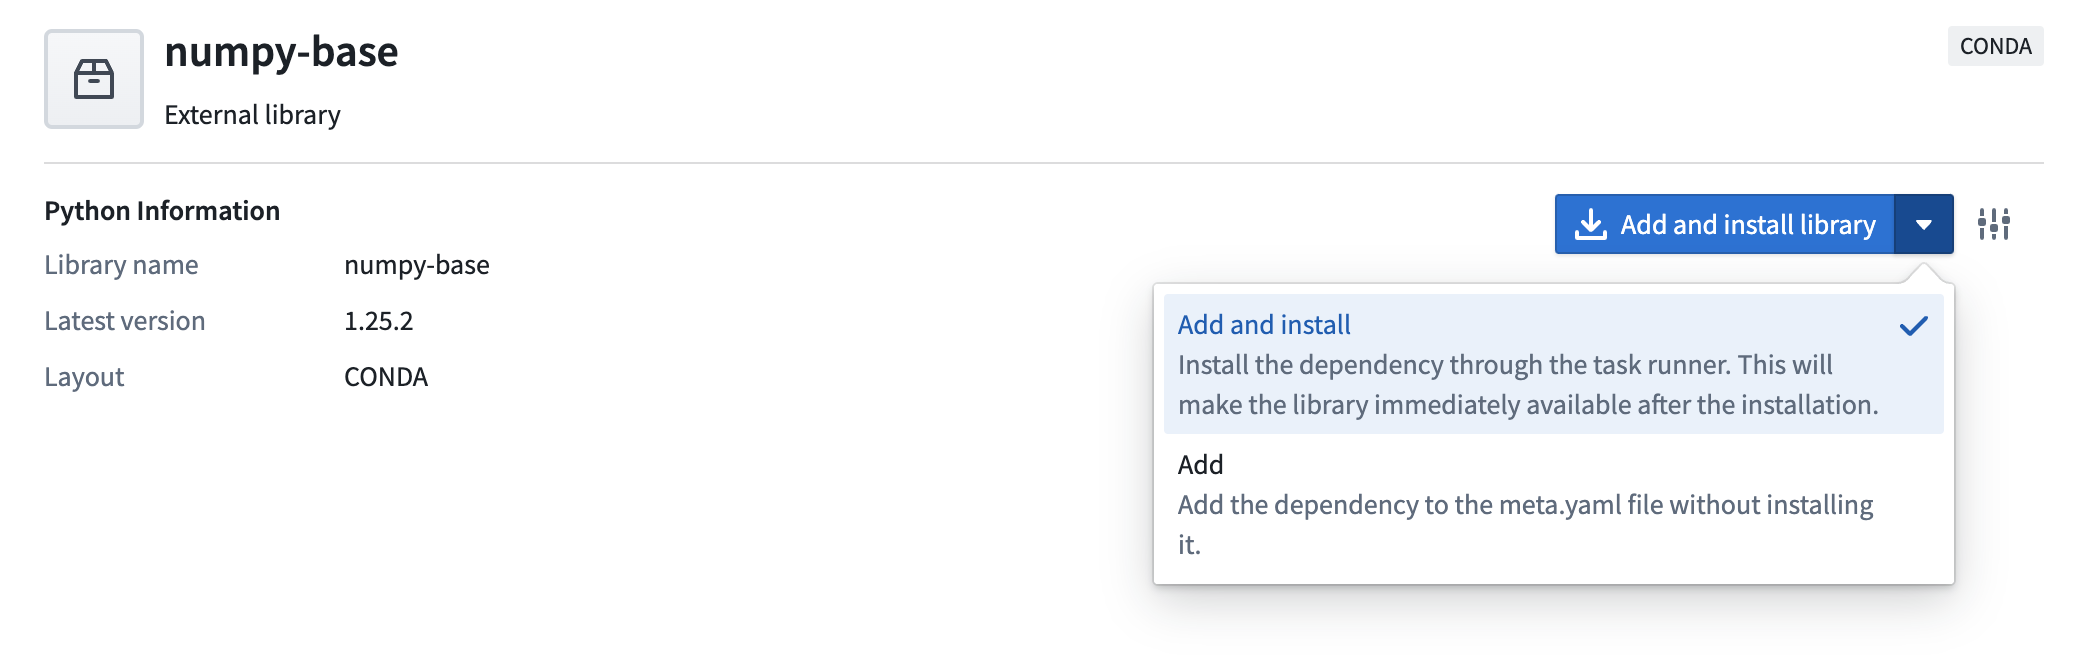Image resolution: width=2094 pixels, height=658 pixels.
Task: Click the checkmark beside Add and install
Action: pyautogui.click(x=1913, y=326)
